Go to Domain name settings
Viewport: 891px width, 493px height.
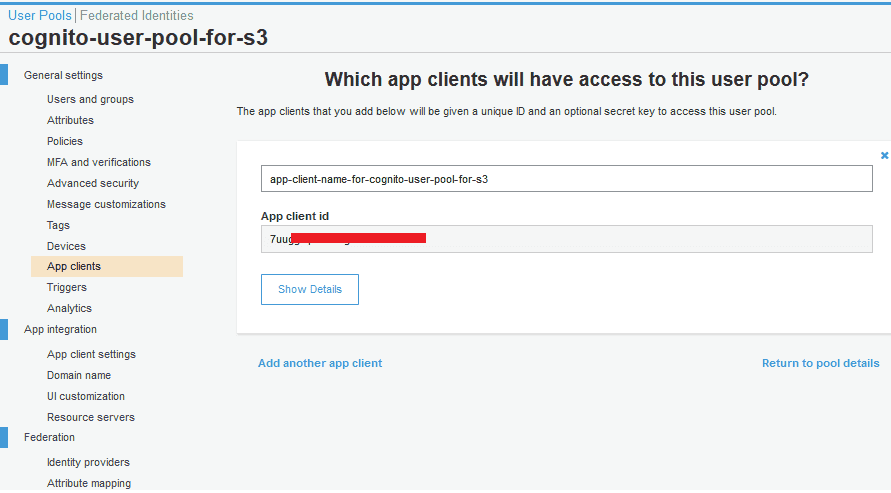coord(79,375)
